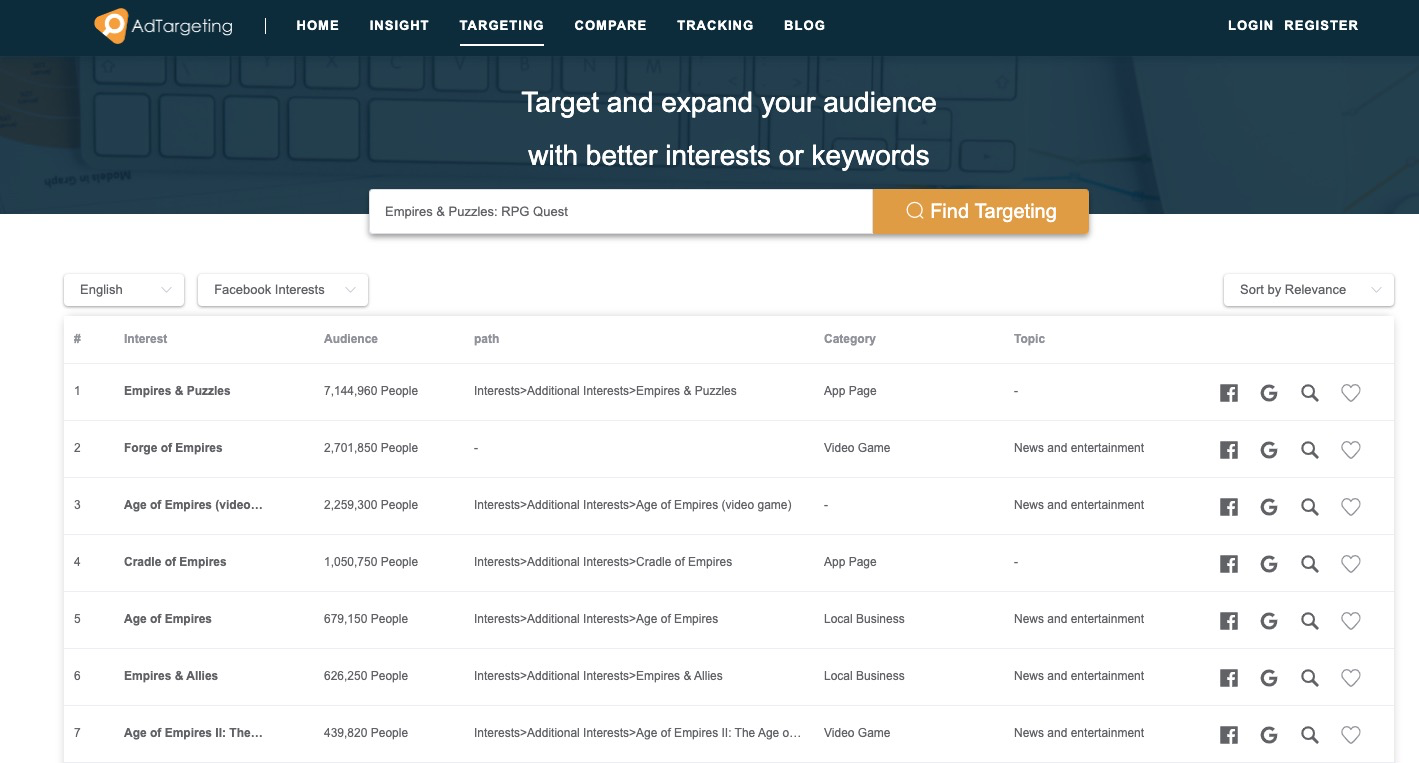Open the REGISTER link
This screenshot has height=763, width=1419.
(x=1321, y=25)
